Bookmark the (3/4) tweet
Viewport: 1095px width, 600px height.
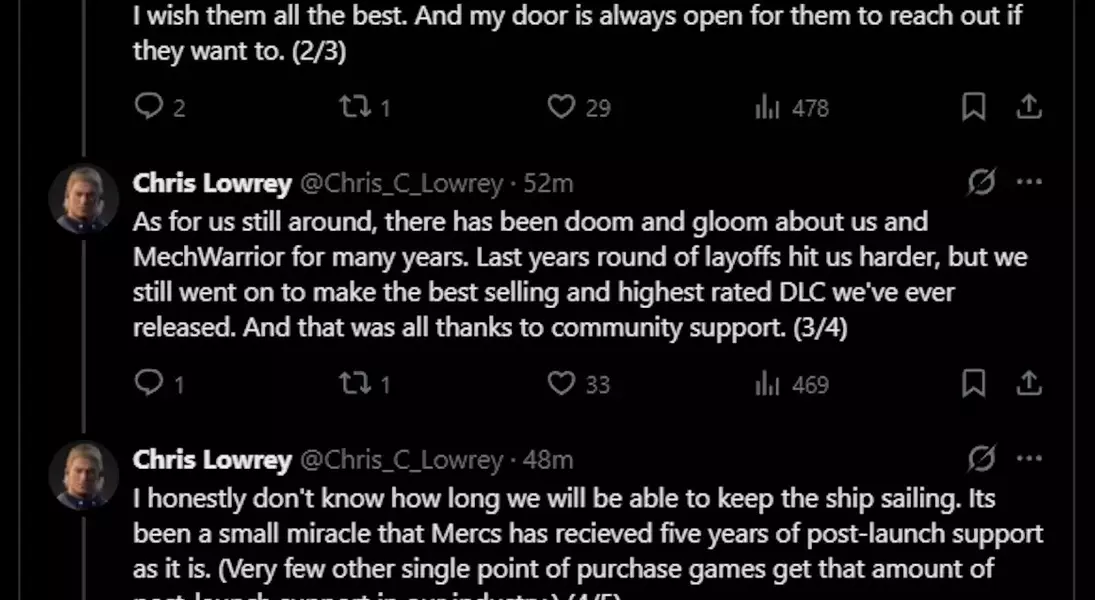click(x=973, y=383)
